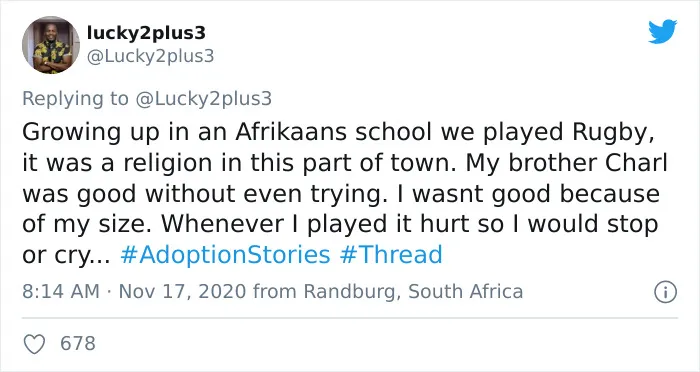Screen dimensions: 700x372
Task: Click the 8:14 AM timestamp
Action: (61, 292)
